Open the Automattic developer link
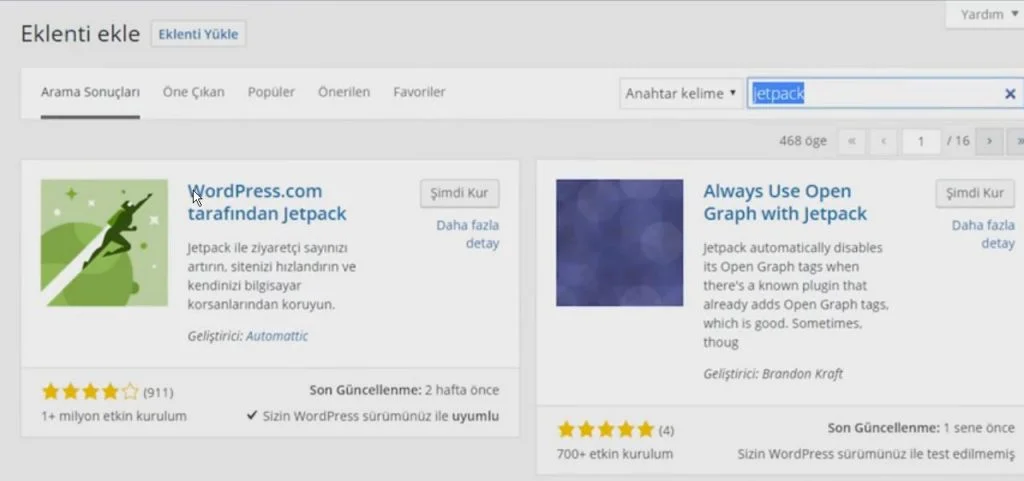Screen dimensions: 1024x481 [x=277, y=336]
